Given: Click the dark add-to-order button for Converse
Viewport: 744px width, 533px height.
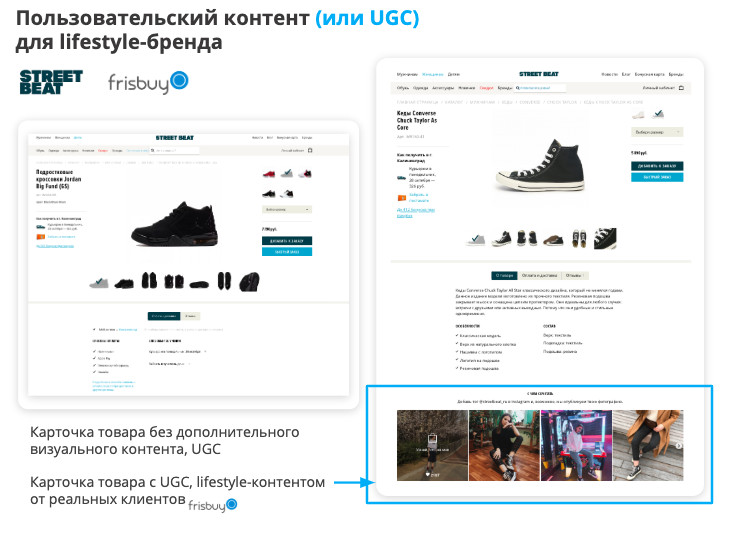Looking at the screenshot, I should (657, 166).
